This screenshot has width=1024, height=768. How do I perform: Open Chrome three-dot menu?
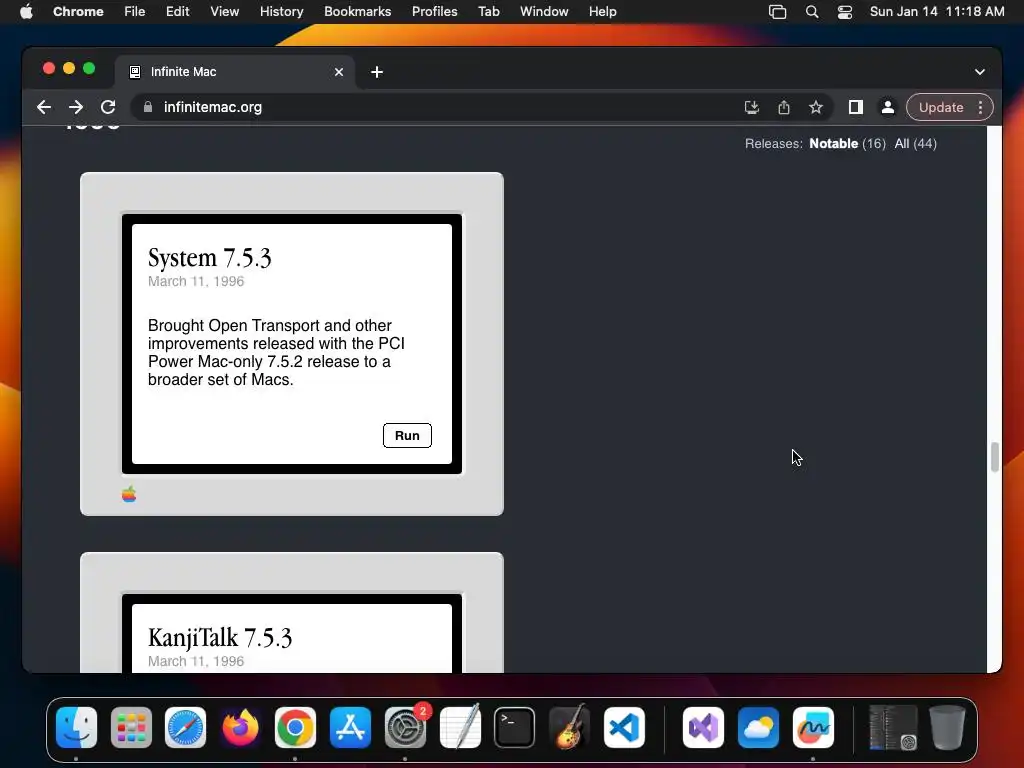point(980,107)
